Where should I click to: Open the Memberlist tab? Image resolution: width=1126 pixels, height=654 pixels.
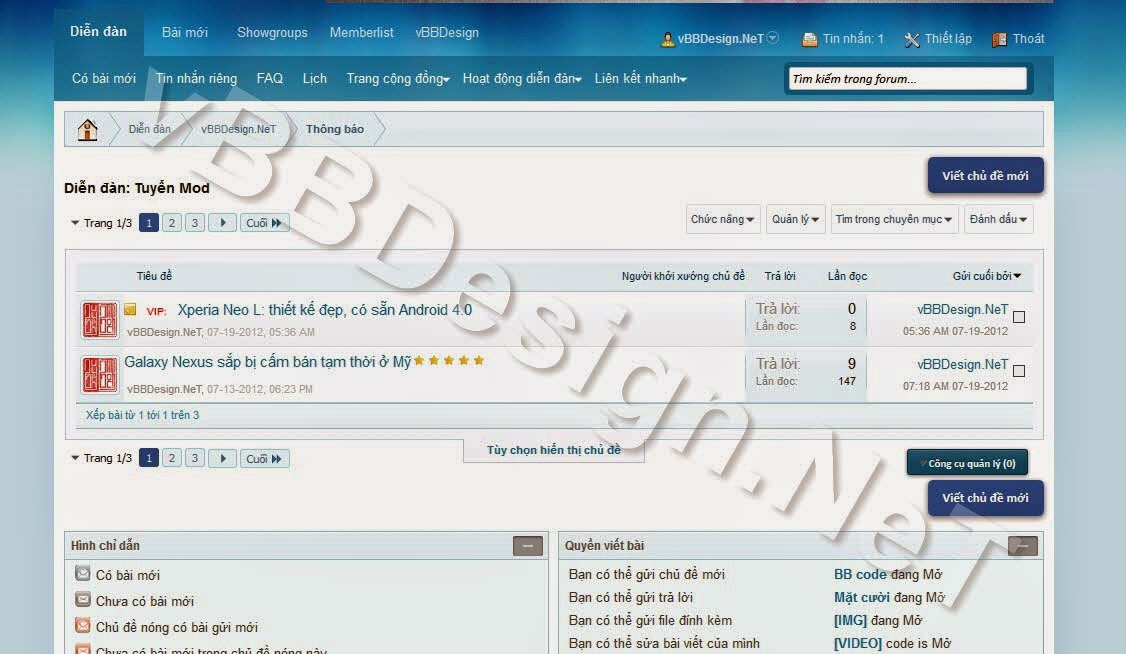click(x=361, y=32)
